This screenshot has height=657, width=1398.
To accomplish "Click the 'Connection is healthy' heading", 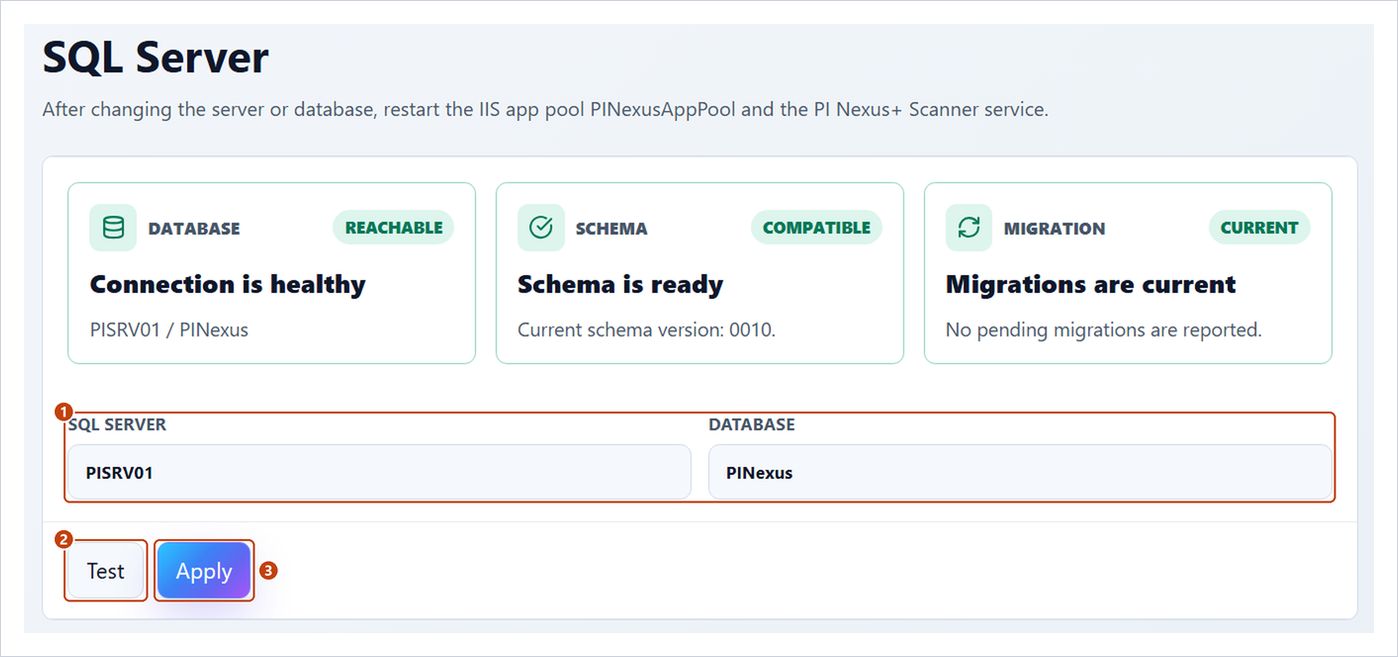I will click(x=228, y=285).
